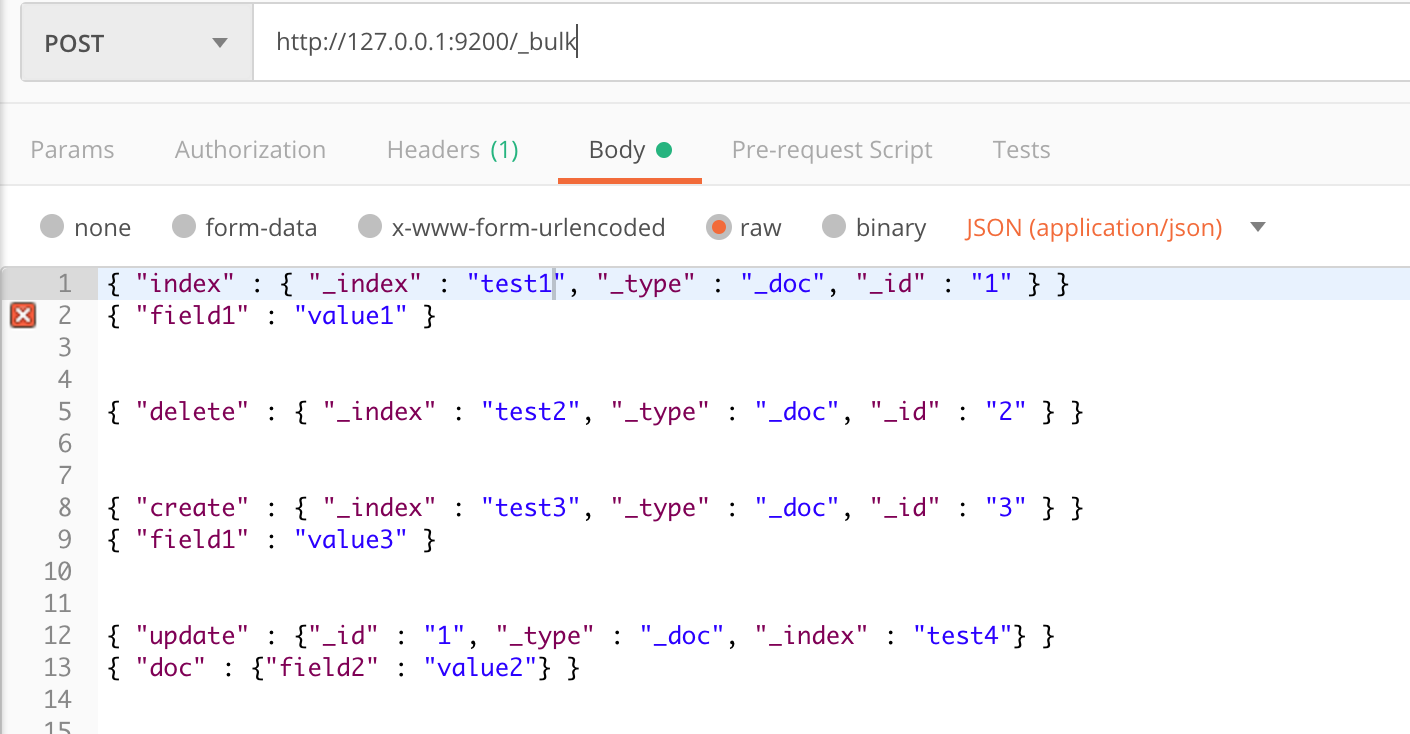1410x734 pixels.
Task: Select the raw body radio option
Action: (718, 227)
